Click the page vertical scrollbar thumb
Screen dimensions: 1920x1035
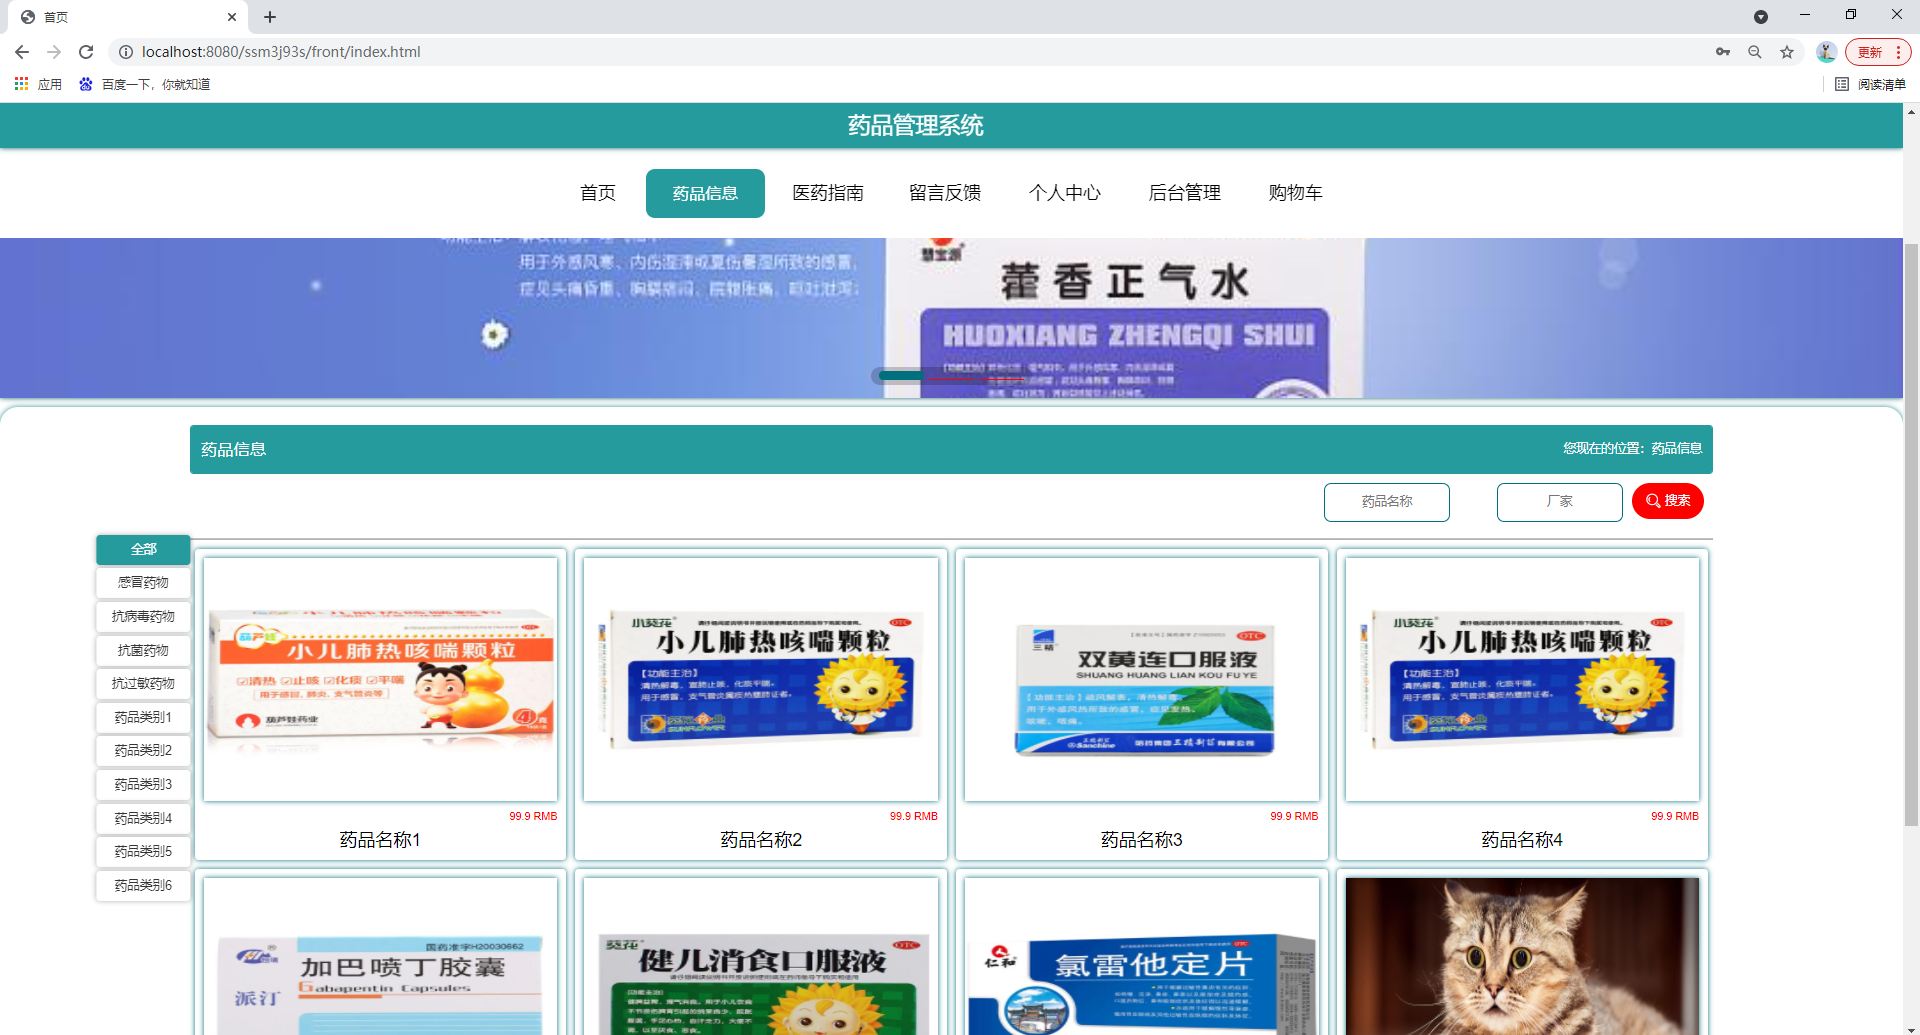pos(1911,535)
